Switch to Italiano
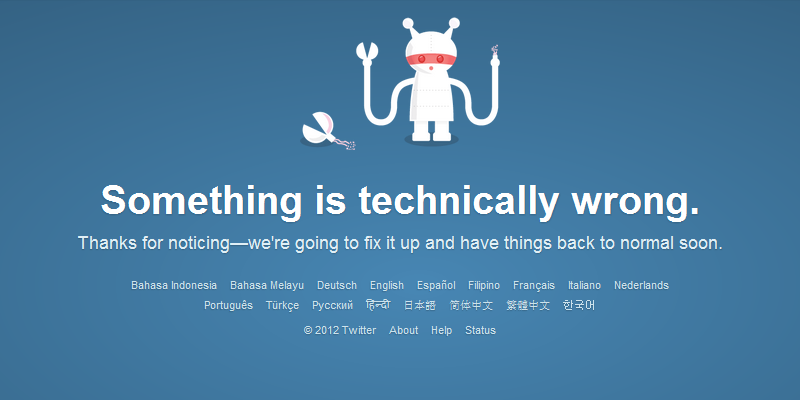The height and width of the screenshot is (400, 800). (584, 285)
